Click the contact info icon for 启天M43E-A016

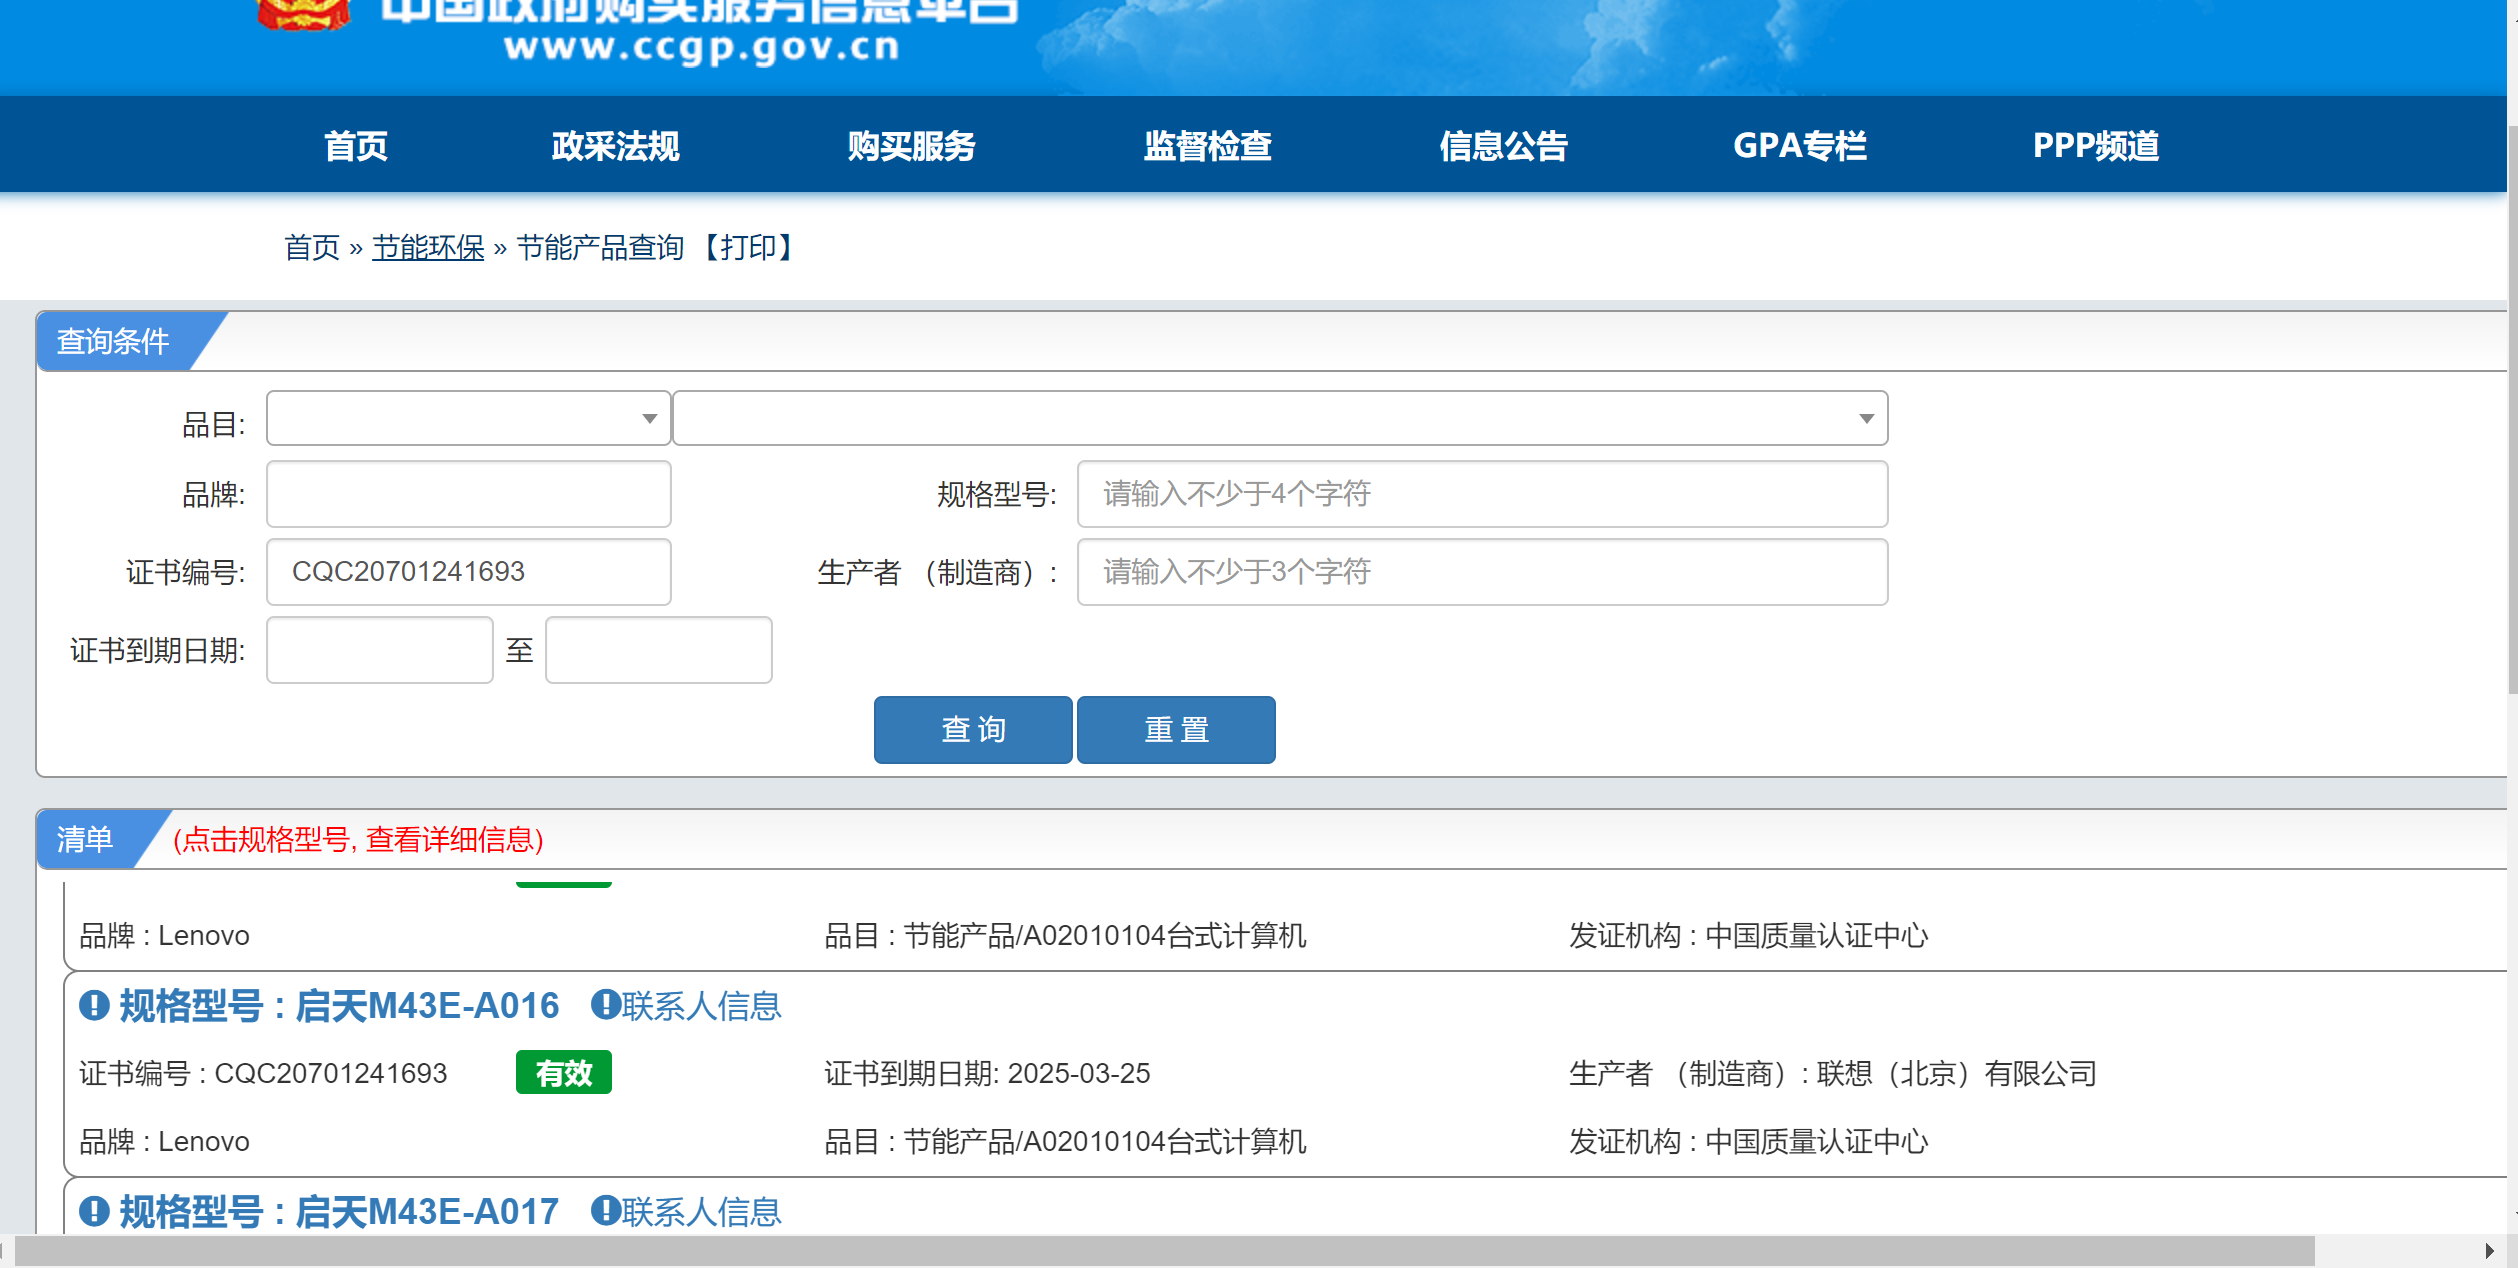tap(605, 1004)
